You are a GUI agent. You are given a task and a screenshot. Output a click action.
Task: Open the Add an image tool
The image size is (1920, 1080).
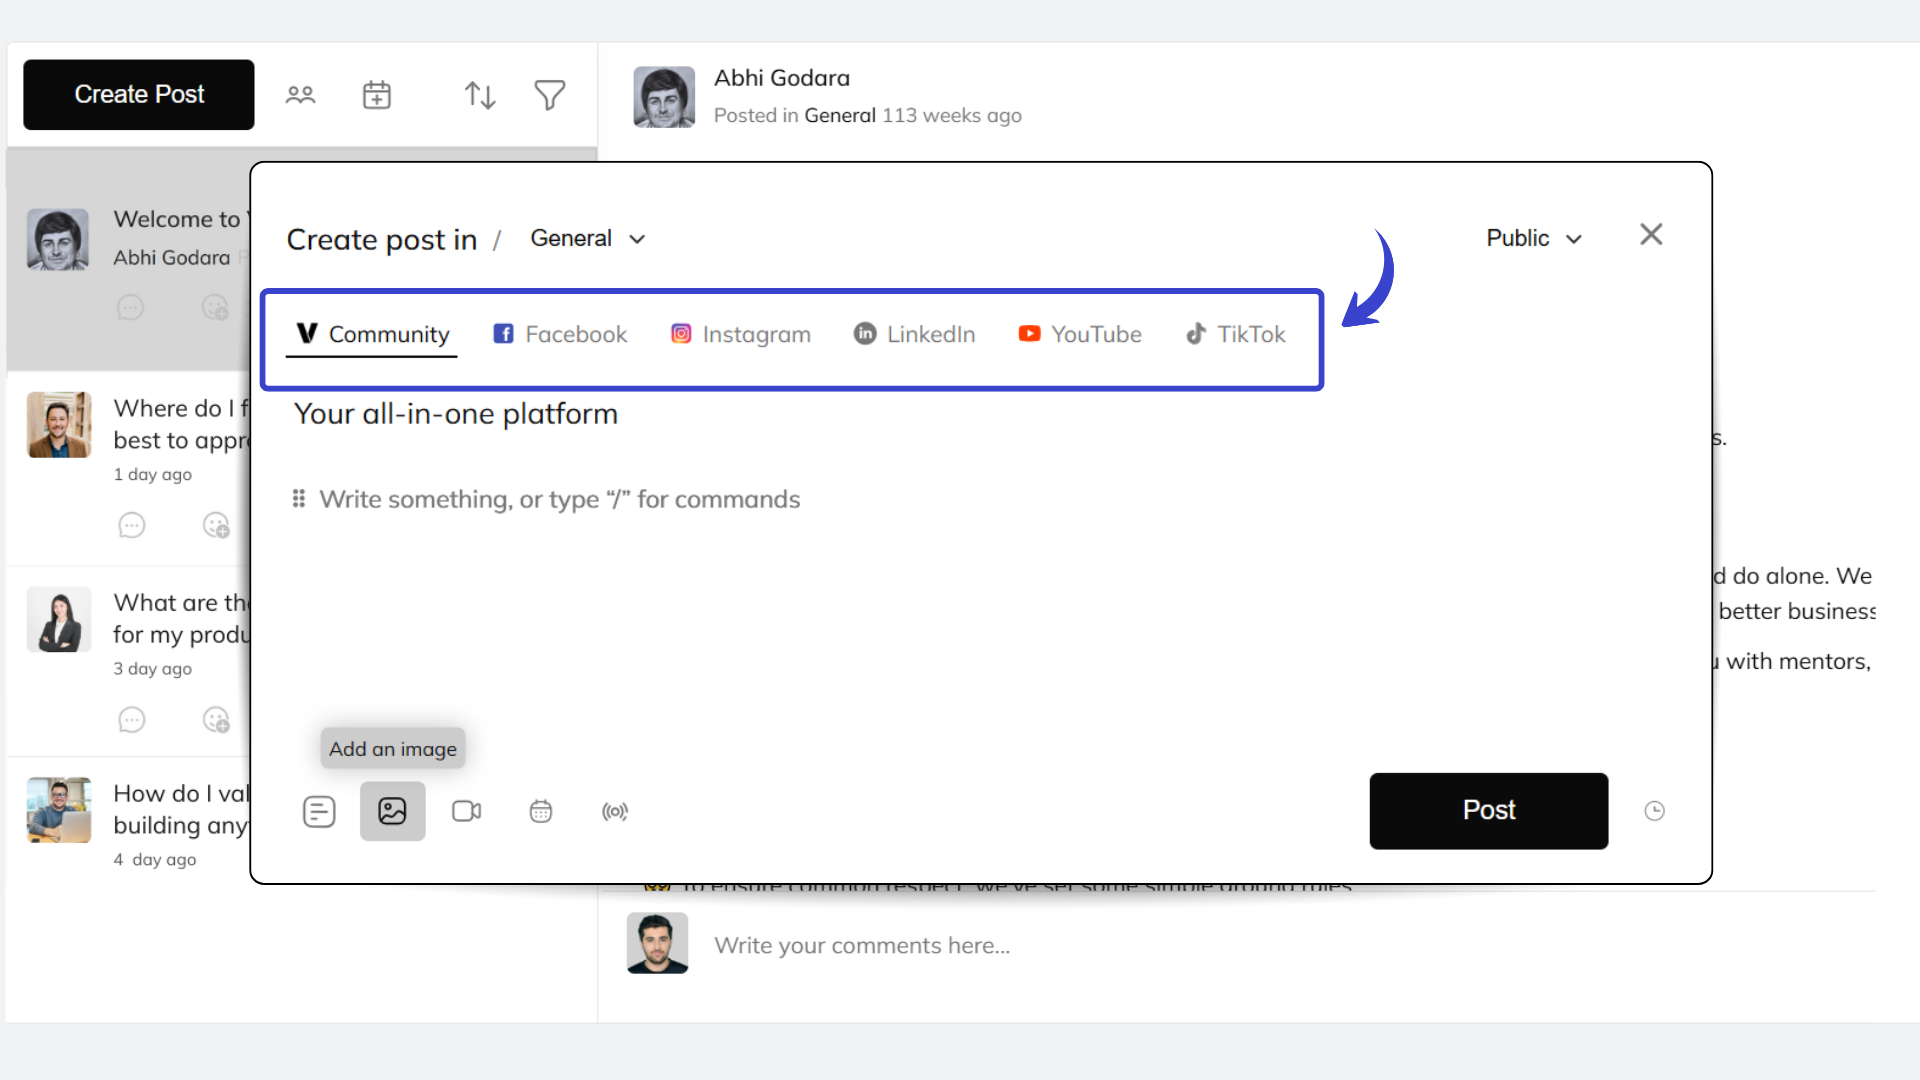[392, 811]
